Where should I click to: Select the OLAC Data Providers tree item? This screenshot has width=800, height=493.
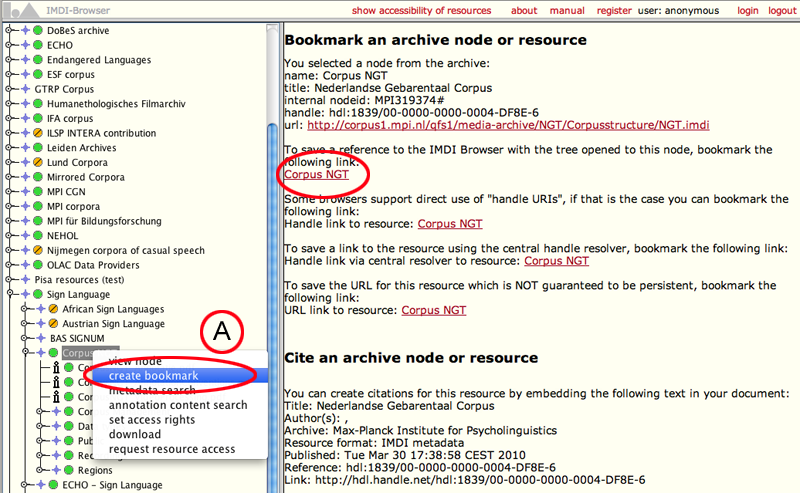[93, 265]
